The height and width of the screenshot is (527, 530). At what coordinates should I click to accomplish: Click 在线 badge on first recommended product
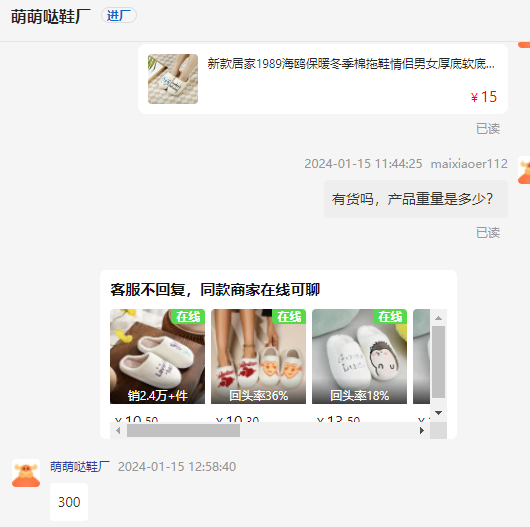point(188,316)
